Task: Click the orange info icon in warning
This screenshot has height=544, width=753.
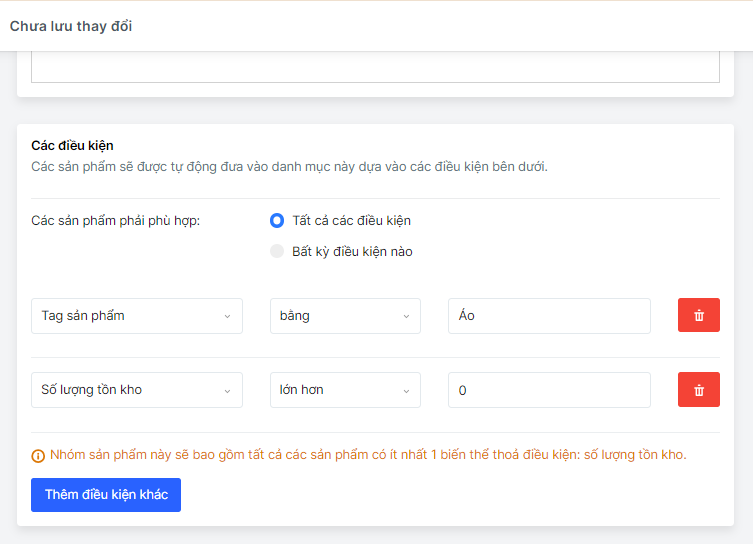Action: (38, 456)
